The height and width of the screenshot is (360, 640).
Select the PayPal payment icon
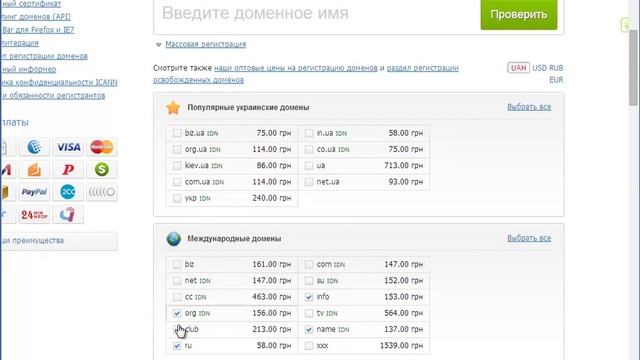[x=34, y=192]
